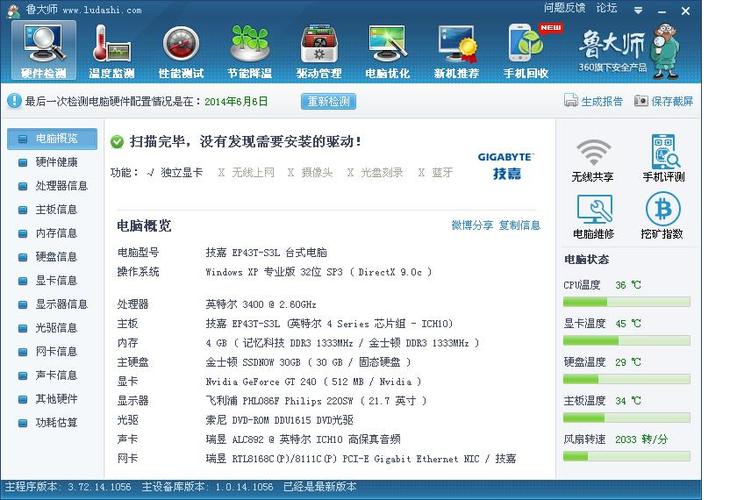Click the processor value 英特尔 3400 @ 2.60GHz
This screenshot has height=500, width=737.
point(261,305)
